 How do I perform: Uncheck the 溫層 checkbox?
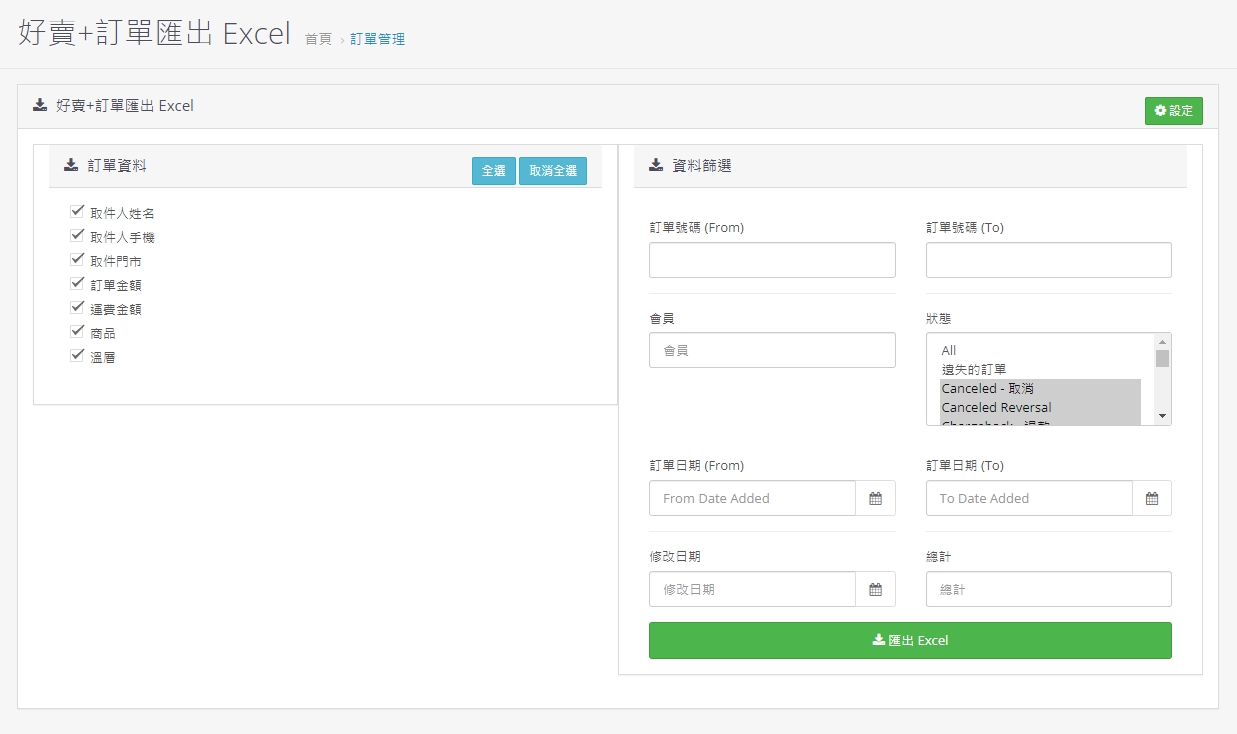[77, 355]
